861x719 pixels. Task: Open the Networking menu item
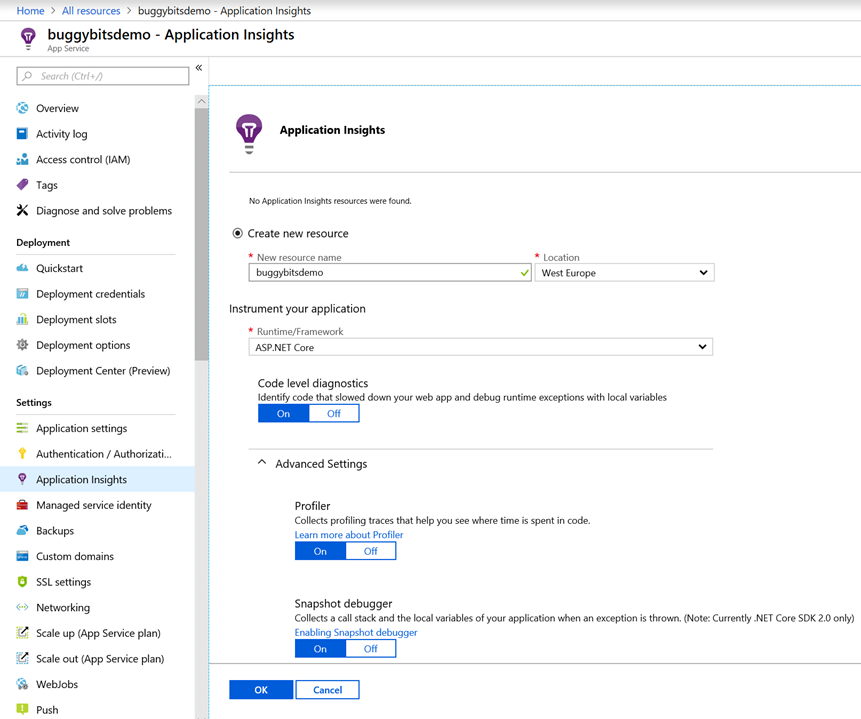[97, 607]
